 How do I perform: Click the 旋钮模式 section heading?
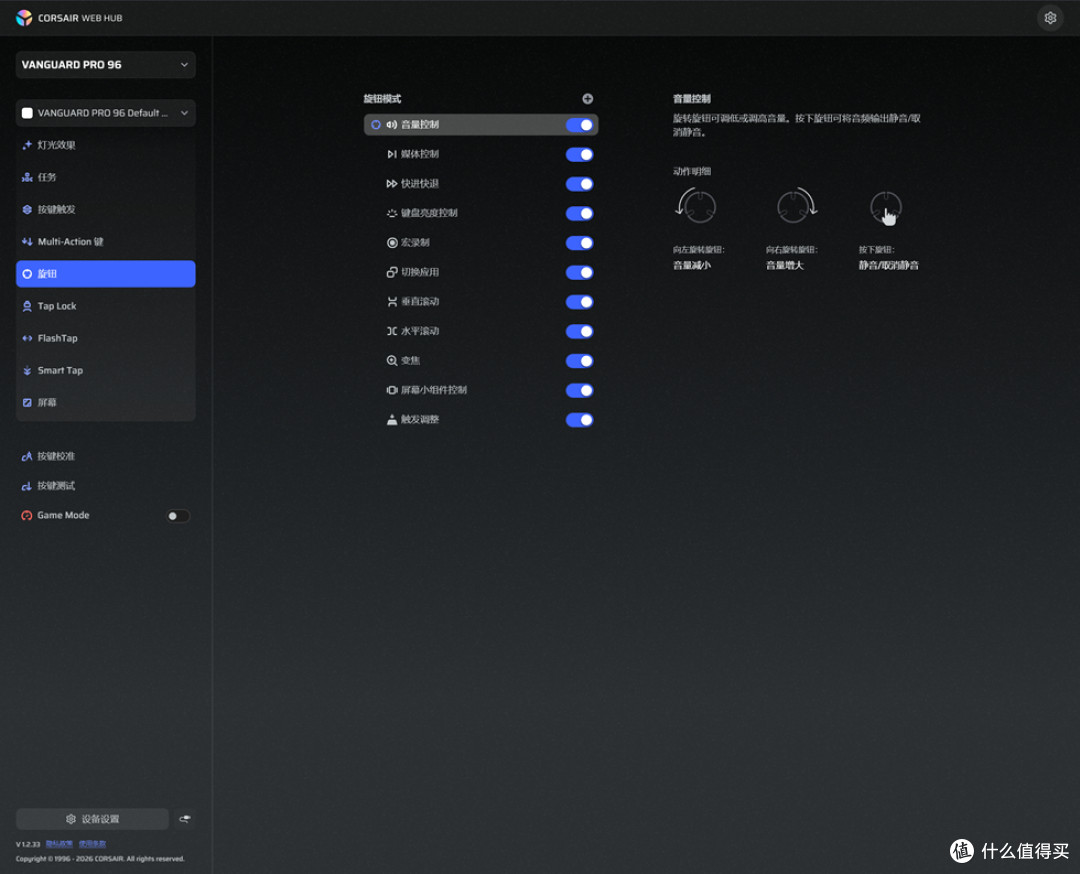pyautogui.click(x=382, y=98)
